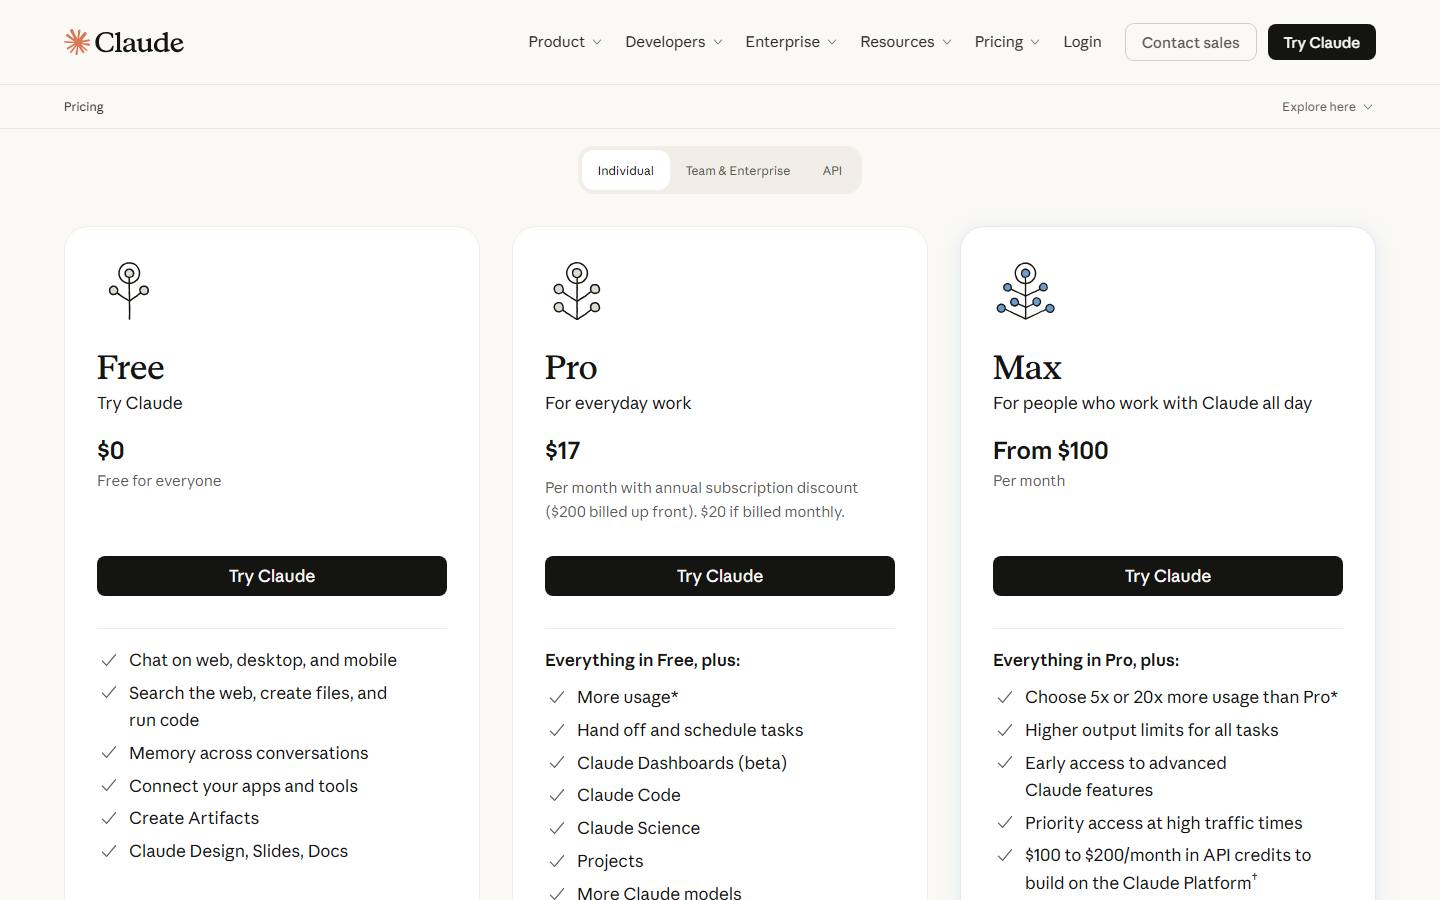Click checkmark beside Hand off and schedule tasks

(x=557, y=730)
